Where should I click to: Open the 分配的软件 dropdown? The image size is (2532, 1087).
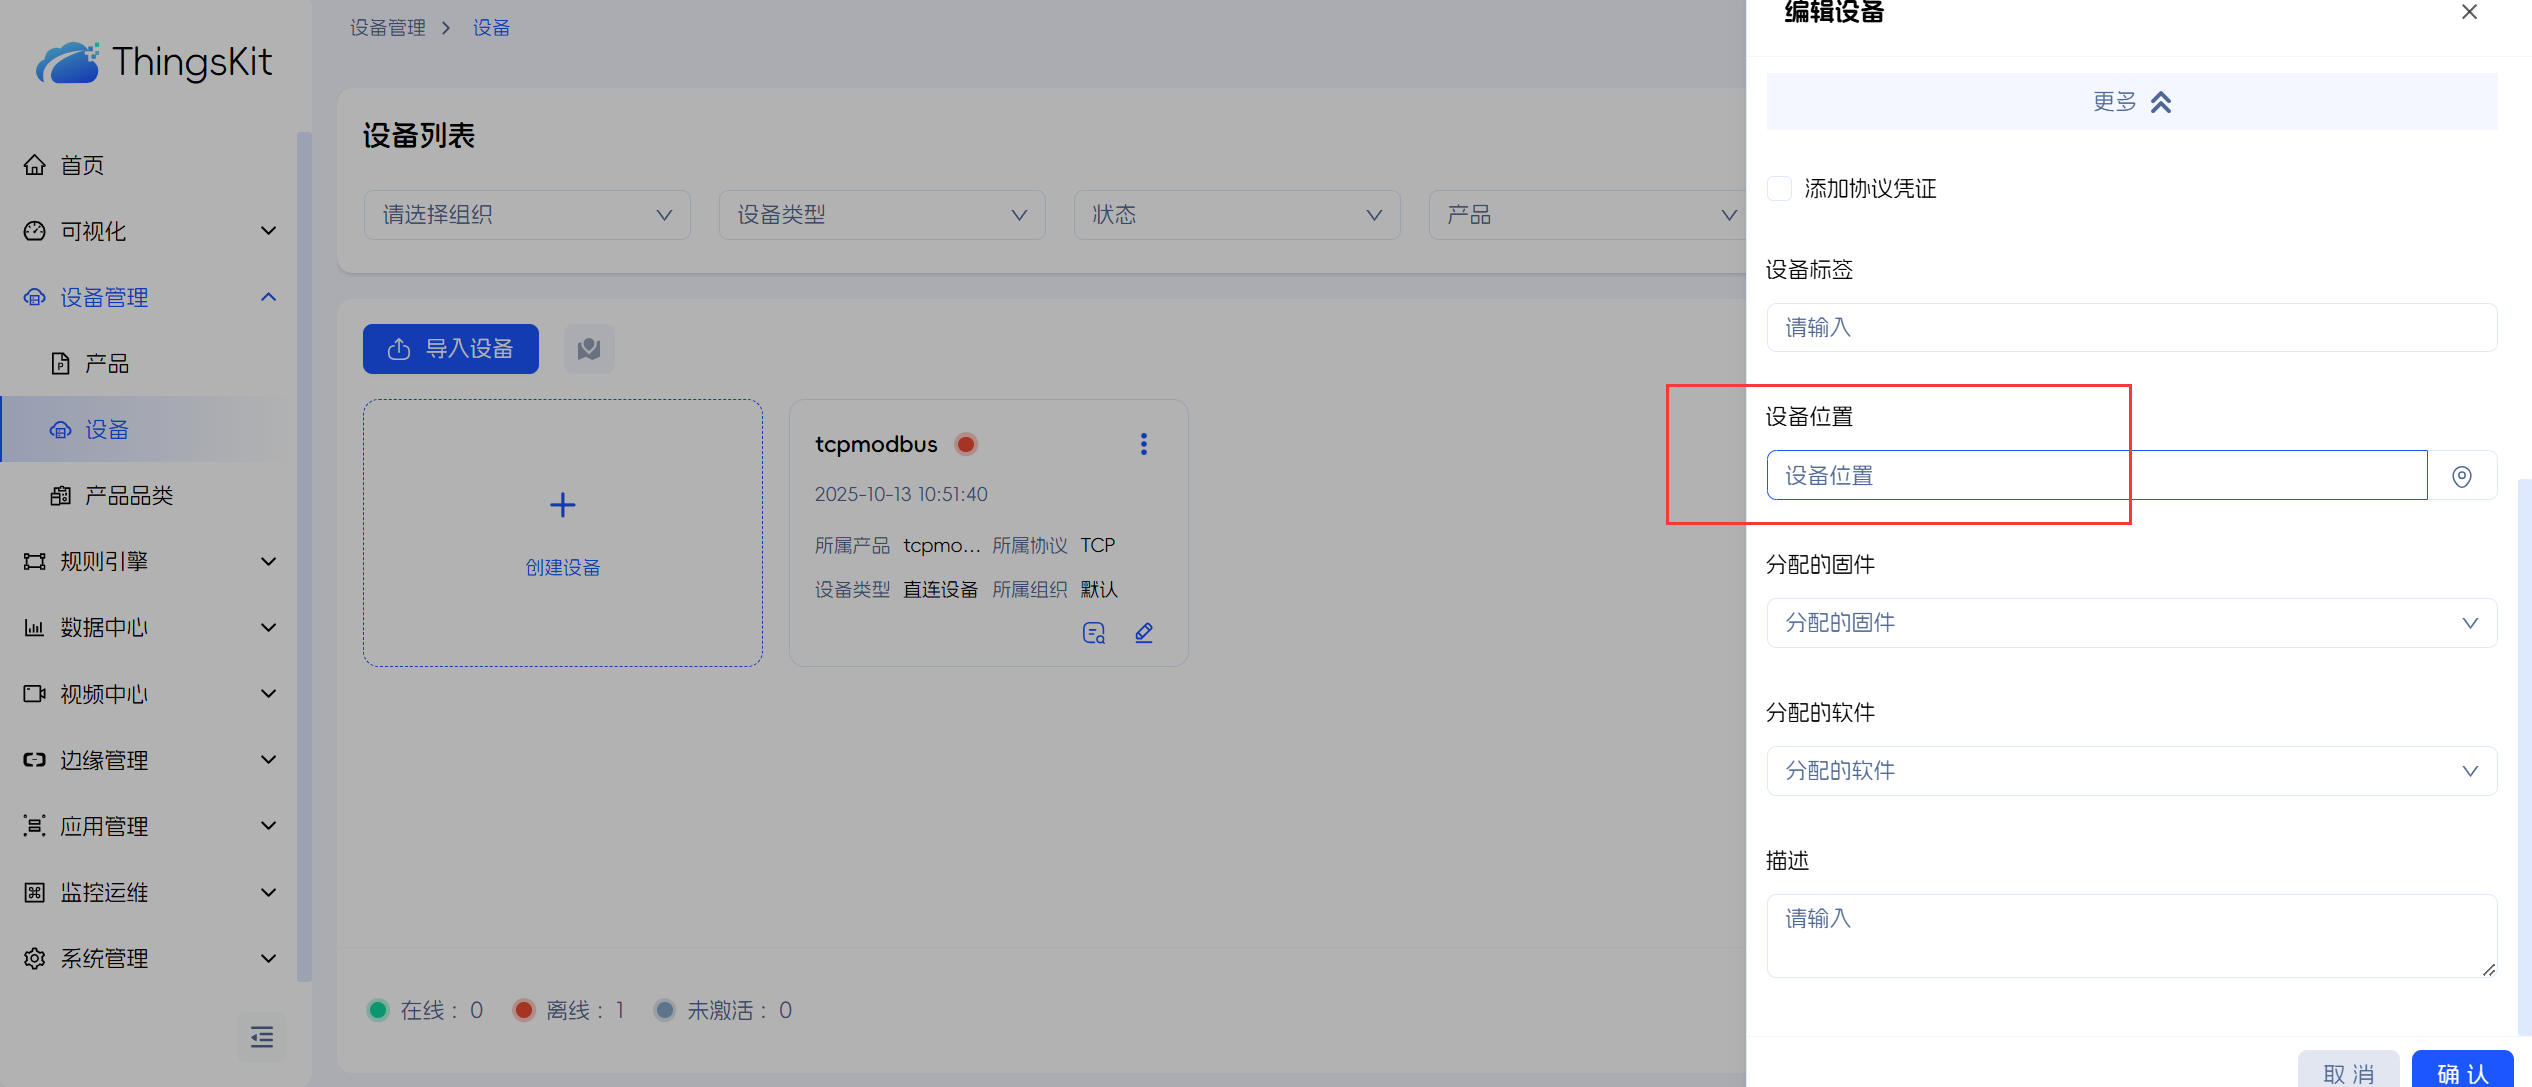coord(2131,771)
